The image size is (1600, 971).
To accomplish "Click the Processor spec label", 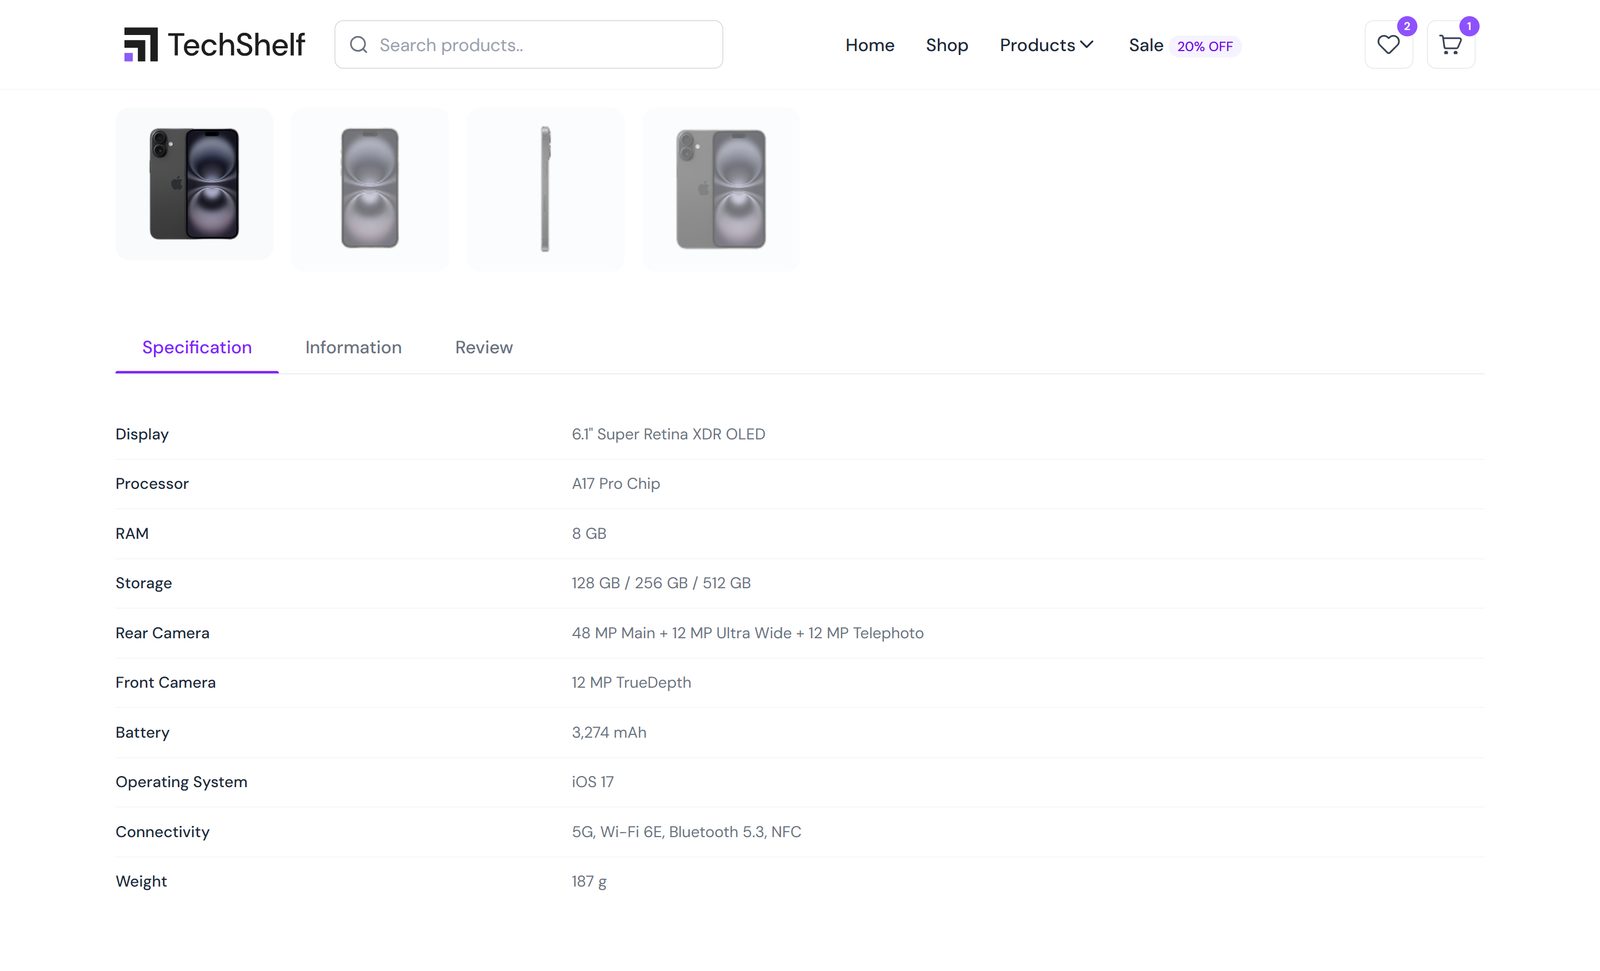I will click(152, 484).
